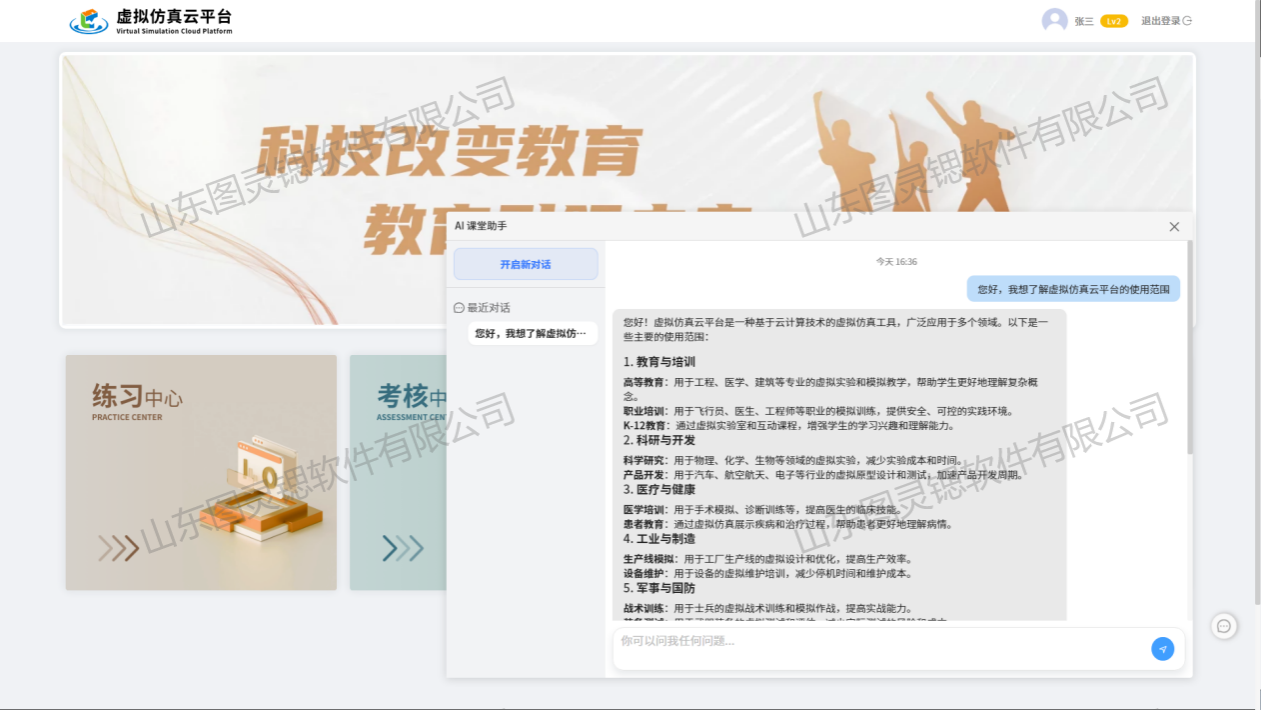Click the teal triple-arrow on 考核中心 card

pyautogui.click(x=402, y=548)
